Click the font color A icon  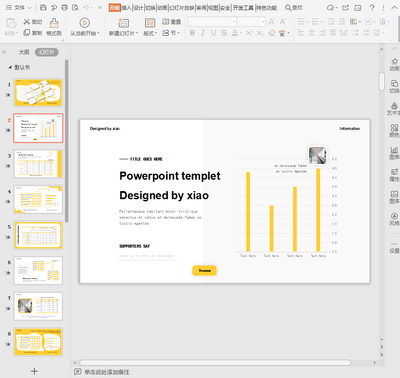coord(235,33)
